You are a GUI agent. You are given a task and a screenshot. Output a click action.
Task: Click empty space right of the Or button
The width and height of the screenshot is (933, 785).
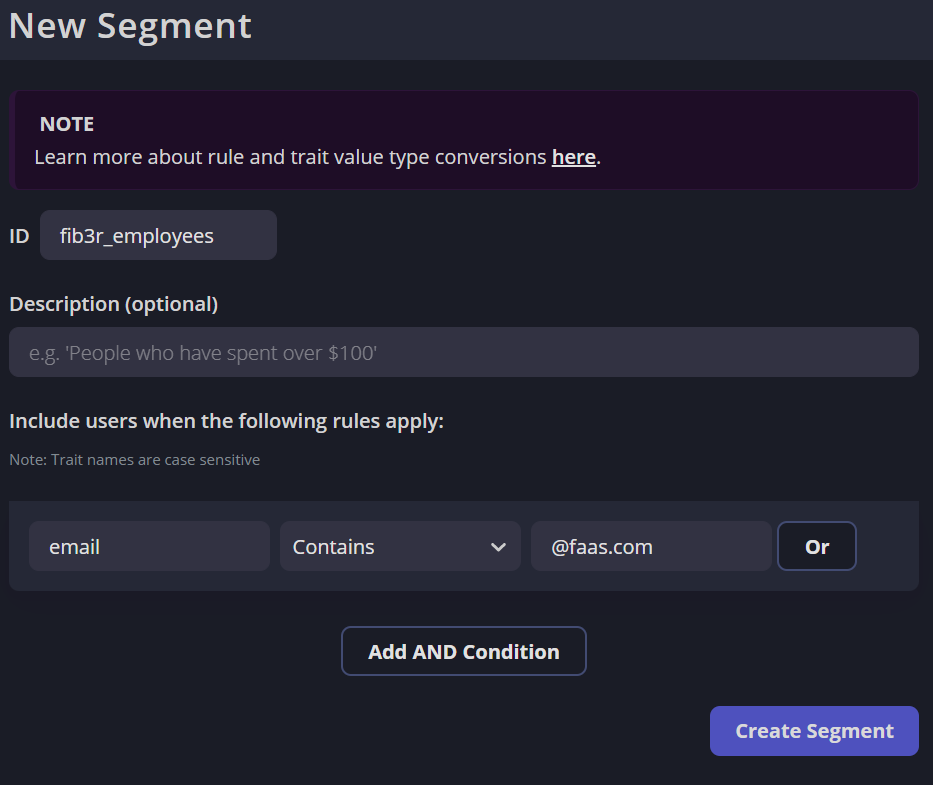(x=888, y=547)
